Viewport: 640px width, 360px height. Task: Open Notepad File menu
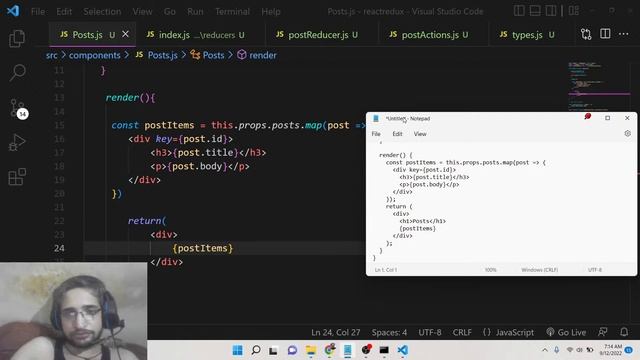coord(376,134)
